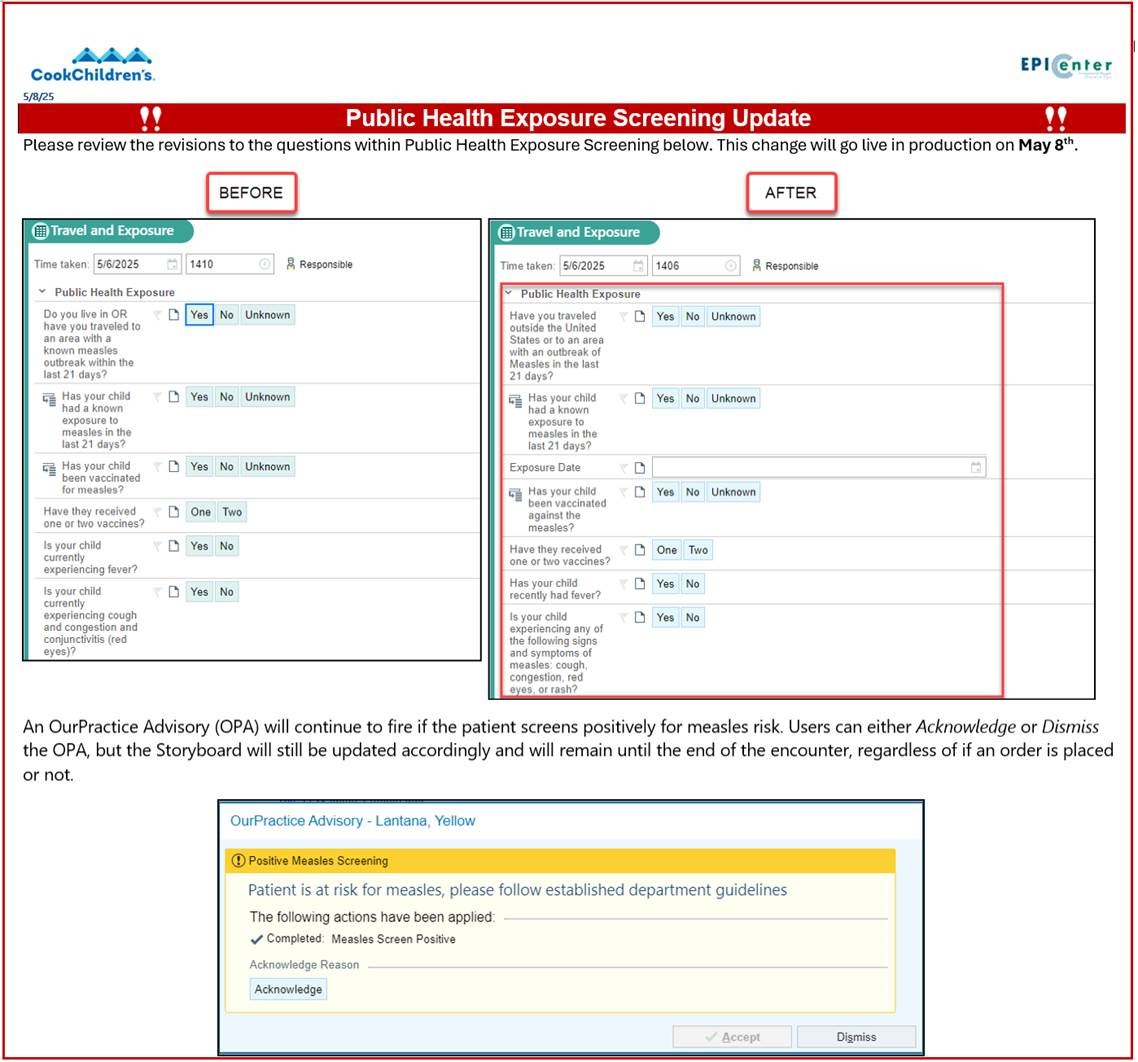The image size is (1138, 1062).
Task: Click the EPICenter logo
Action: (1065, 65)
